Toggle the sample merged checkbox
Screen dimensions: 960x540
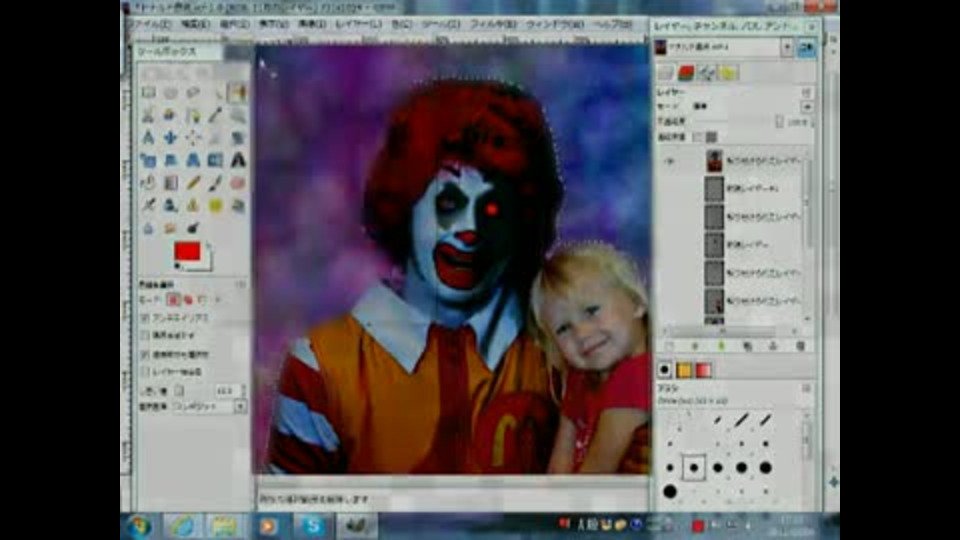[x=145, y=371]
